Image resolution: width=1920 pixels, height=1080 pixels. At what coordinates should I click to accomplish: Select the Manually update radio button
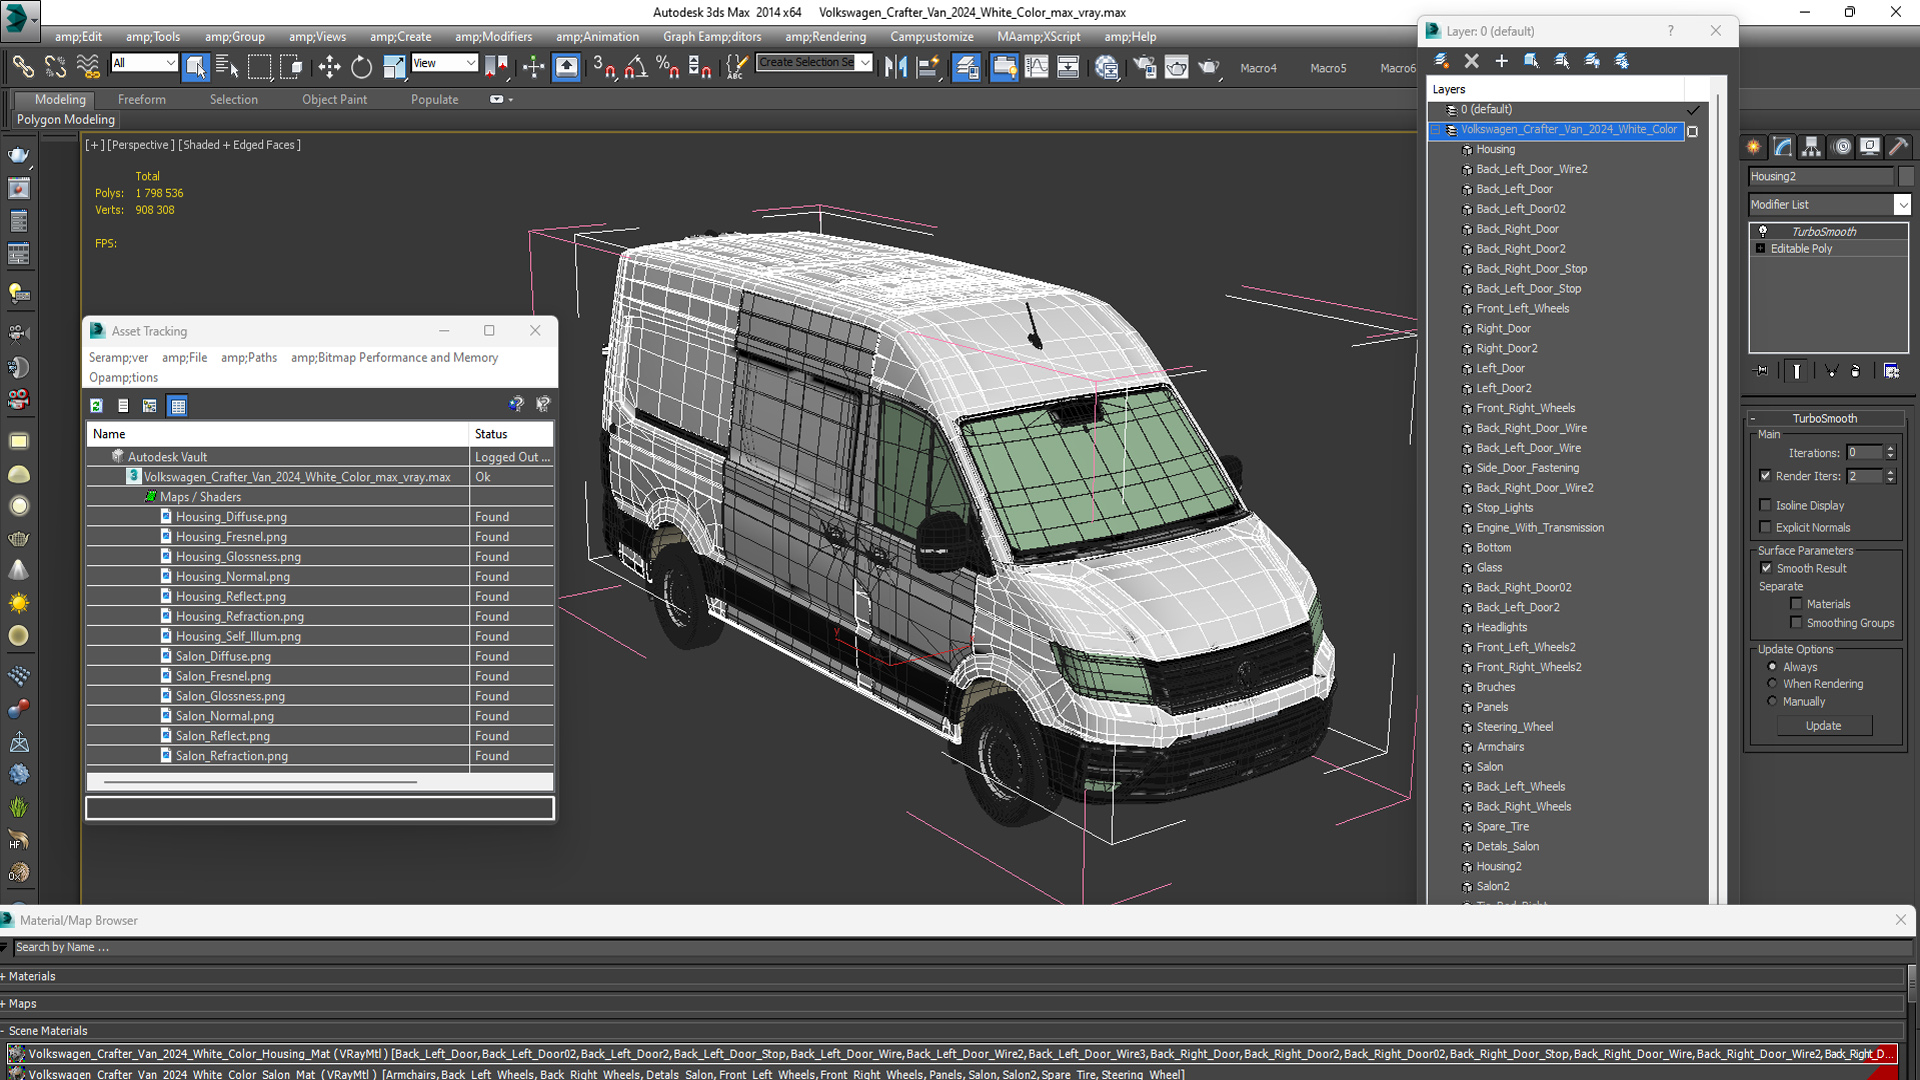pos(1772,701)
